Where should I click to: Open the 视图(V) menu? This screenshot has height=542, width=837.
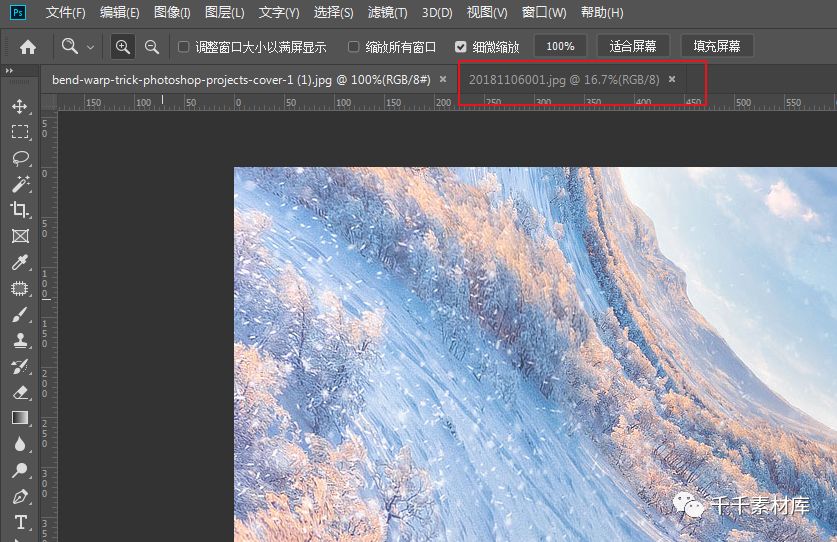coord(487,12)
